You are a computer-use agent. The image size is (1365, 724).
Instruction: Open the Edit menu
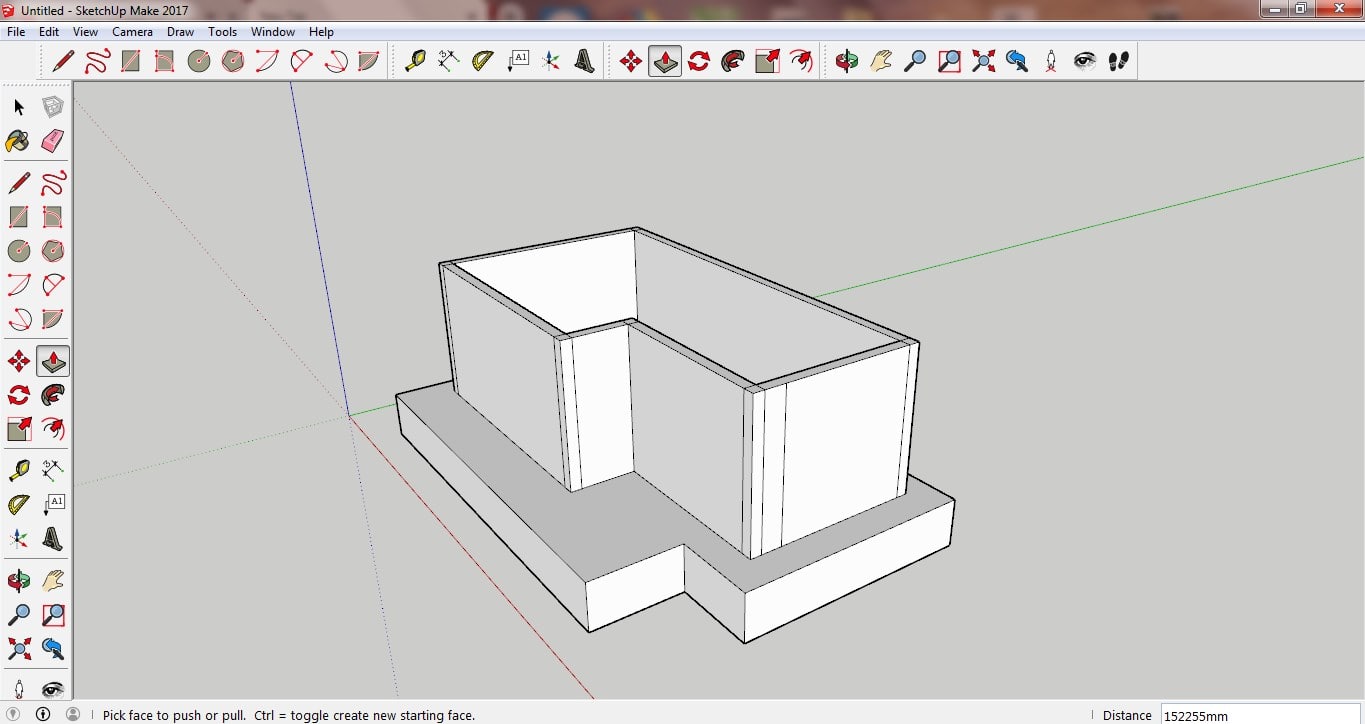tap(49, 32)
